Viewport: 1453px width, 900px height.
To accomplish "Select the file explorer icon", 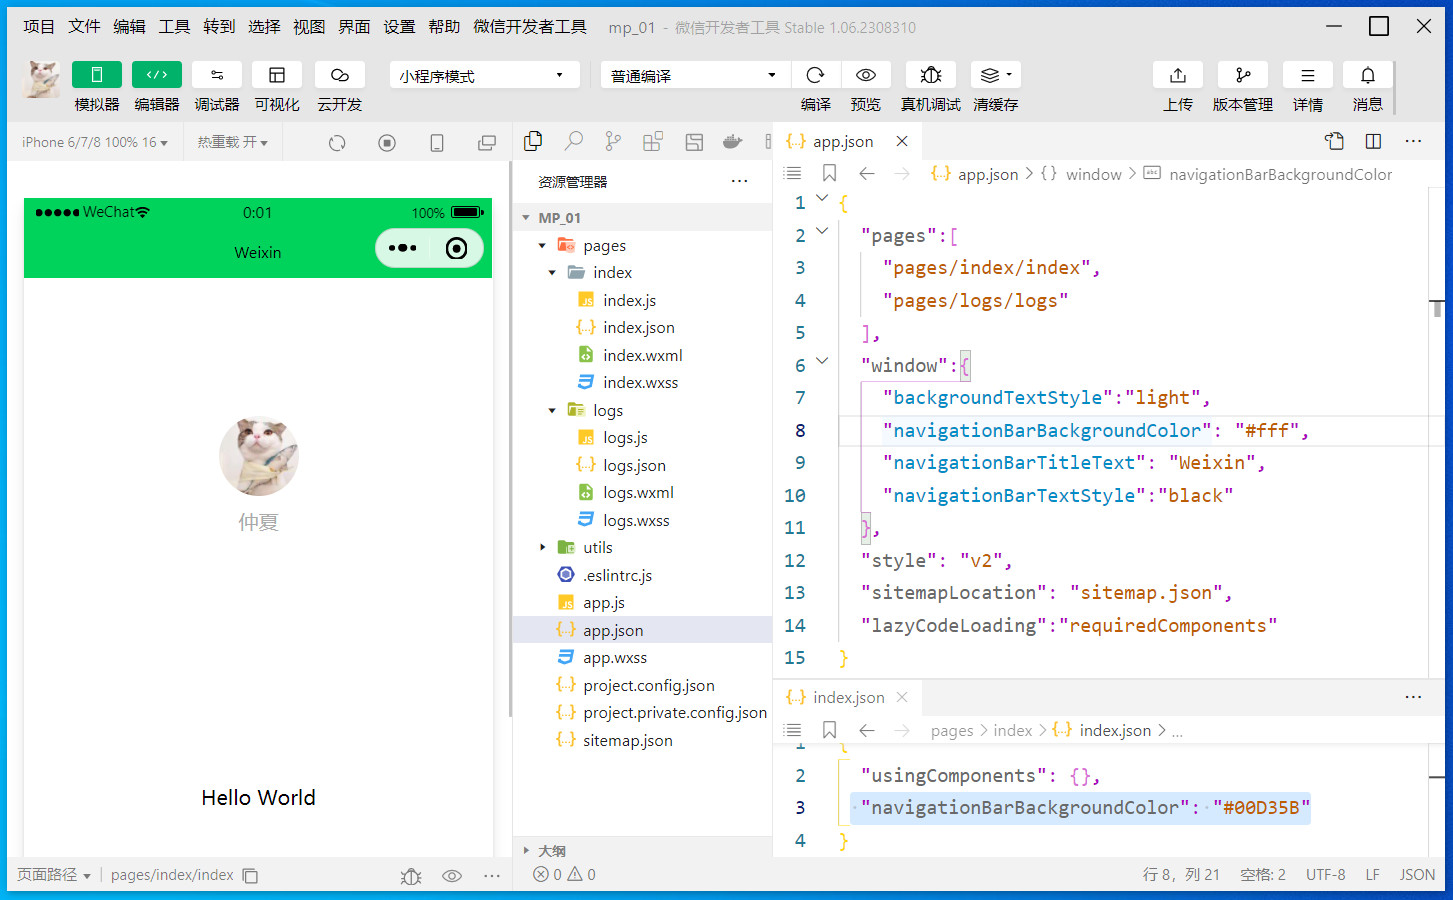I will point(533,142).
